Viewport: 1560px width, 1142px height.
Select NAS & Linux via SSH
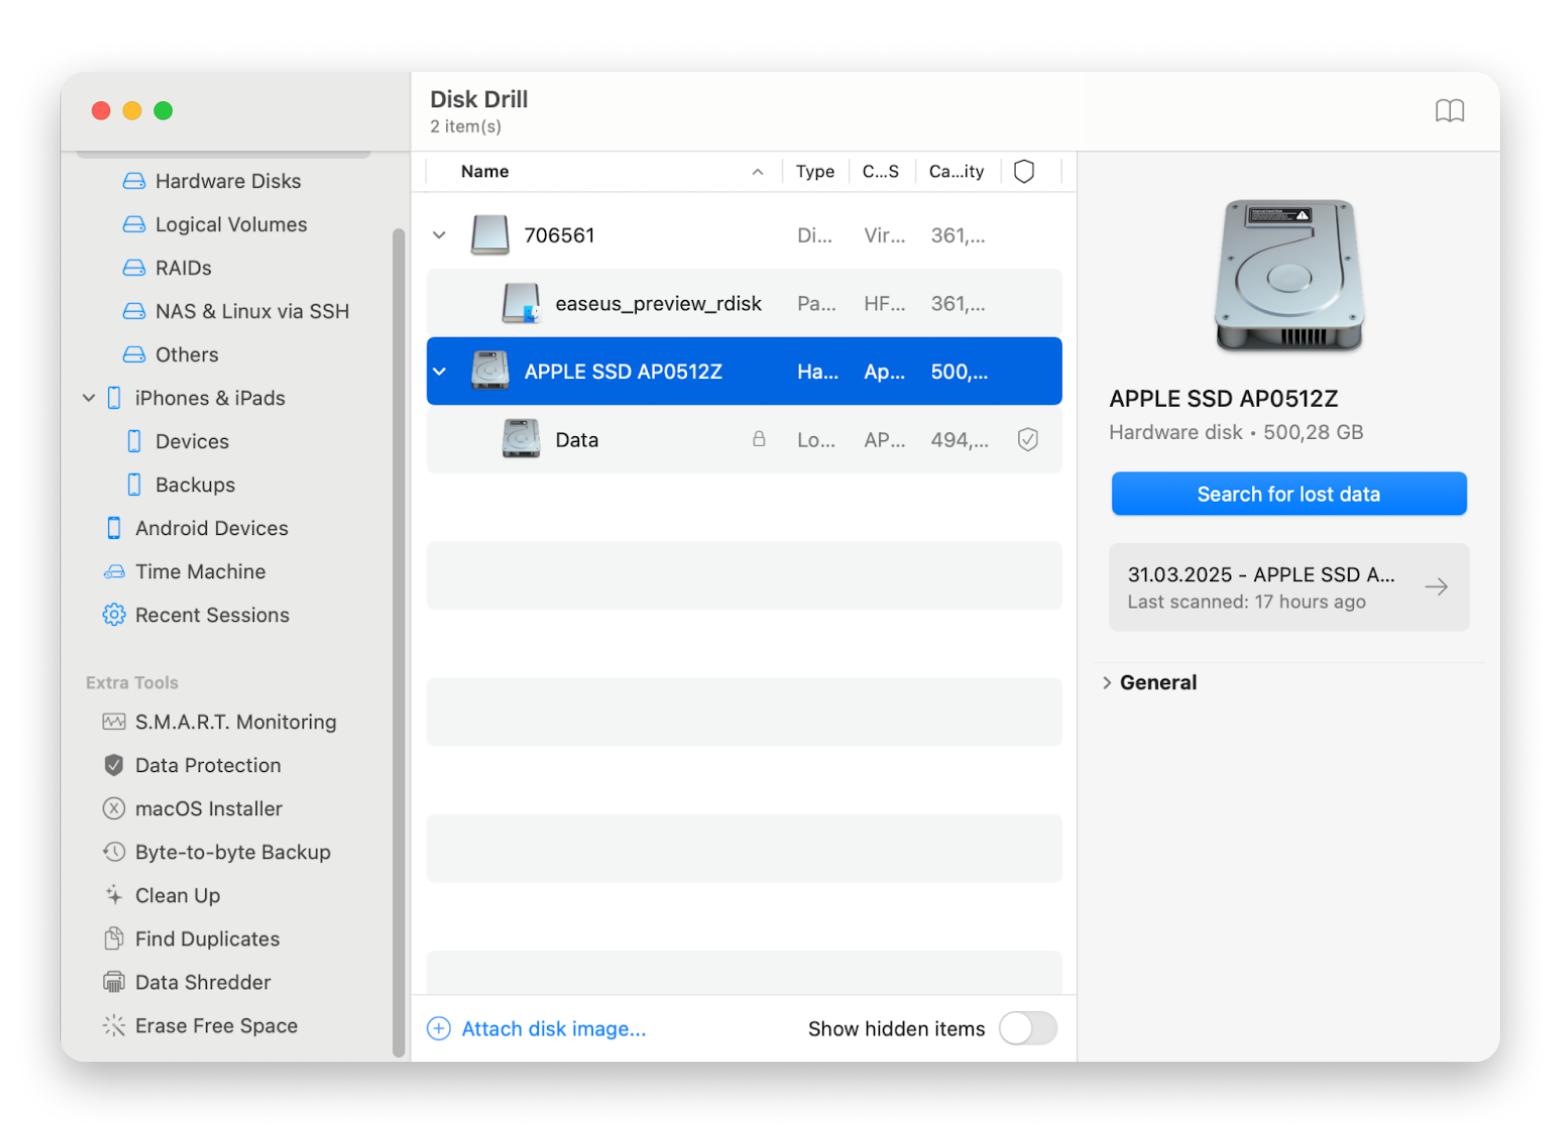click(252, 311)
